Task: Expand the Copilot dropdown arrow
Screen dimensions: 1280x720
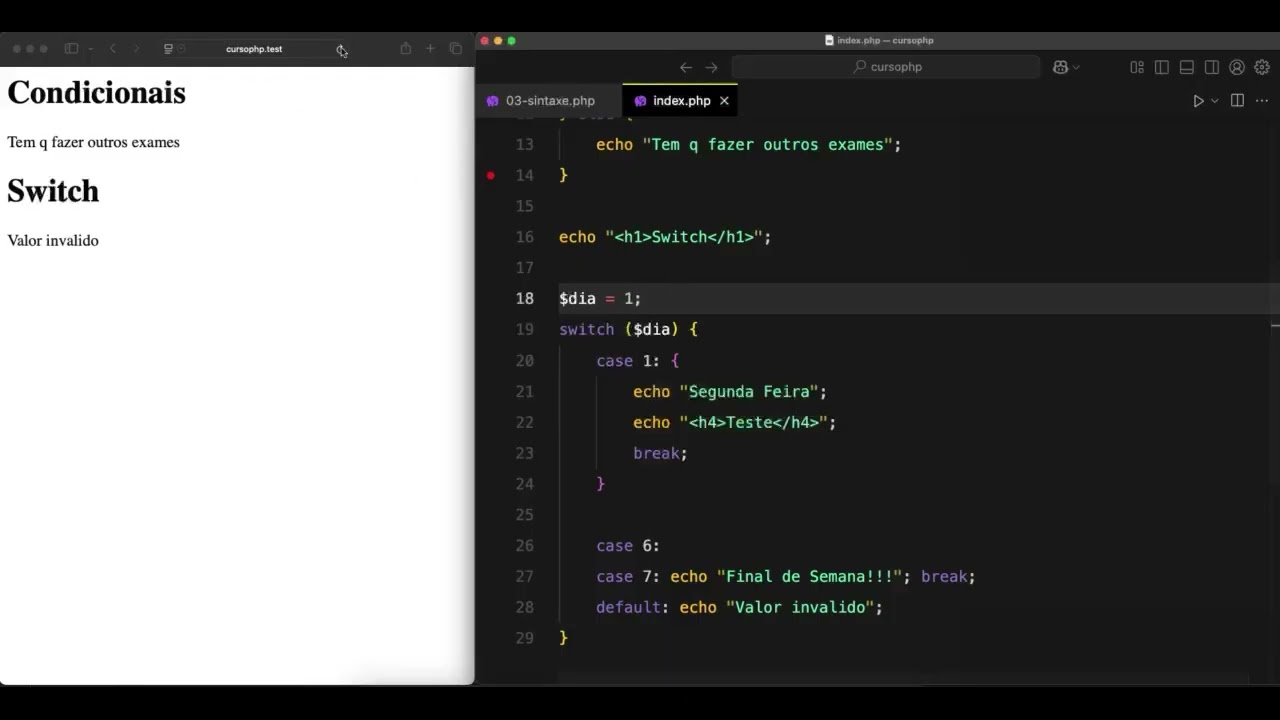Action: coord(1076,68)
